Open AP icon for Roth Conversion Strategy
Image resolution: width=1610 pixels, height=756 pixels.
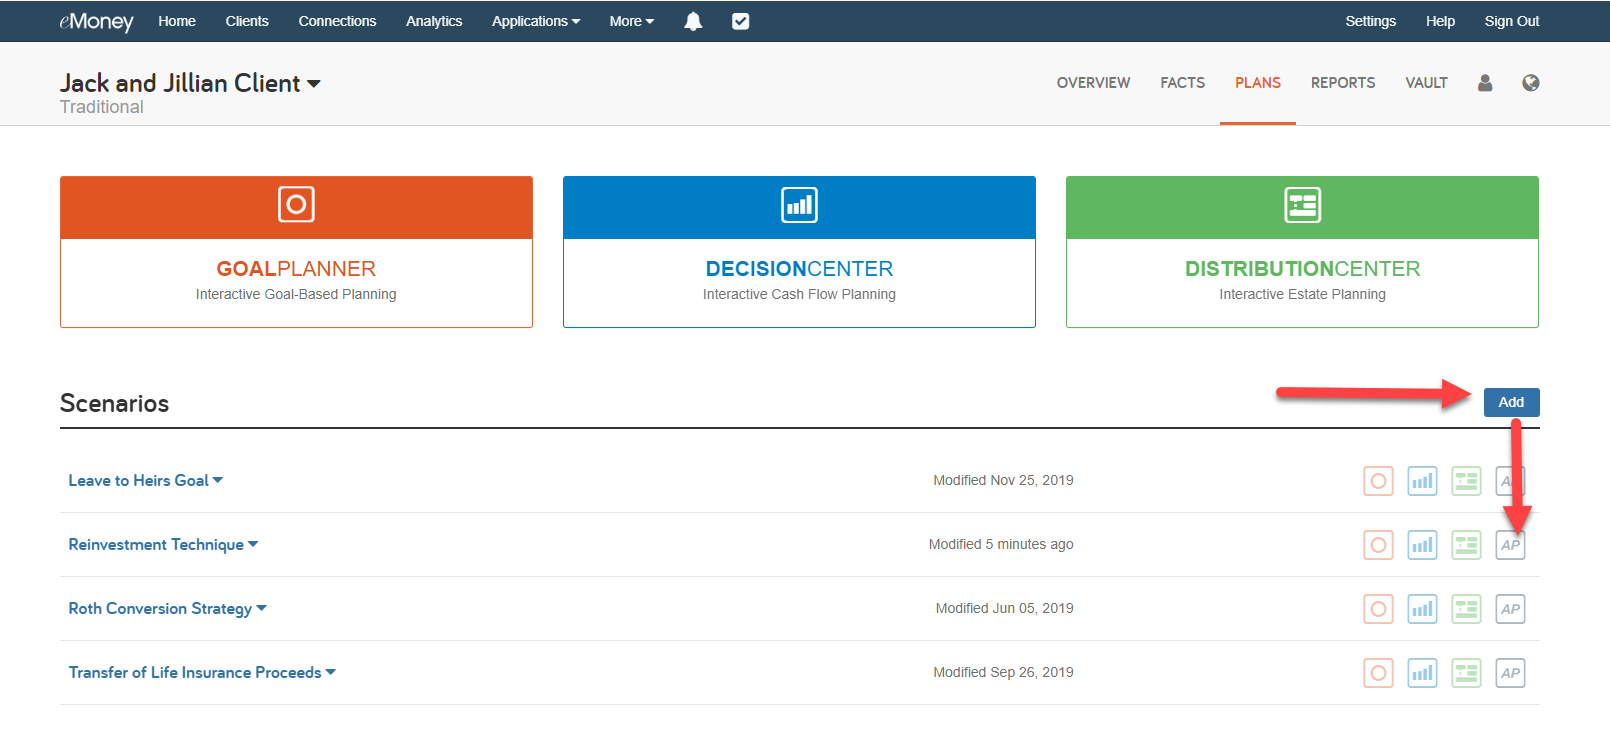(x=1510, y=609)
